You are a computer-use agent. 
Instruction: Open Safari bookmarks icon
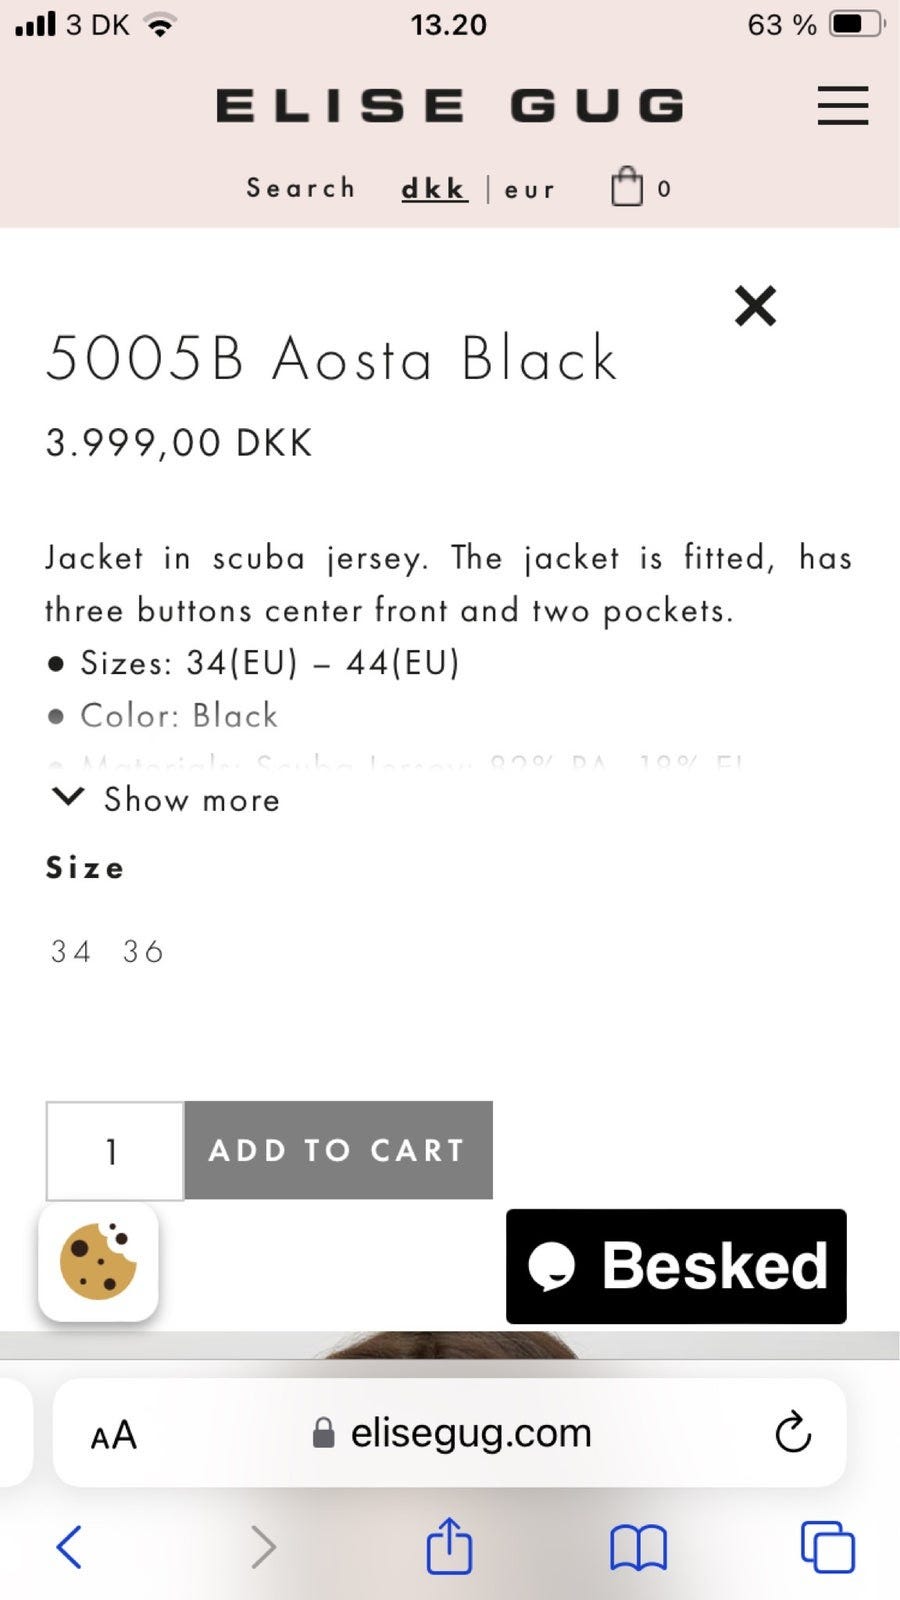638,1547
